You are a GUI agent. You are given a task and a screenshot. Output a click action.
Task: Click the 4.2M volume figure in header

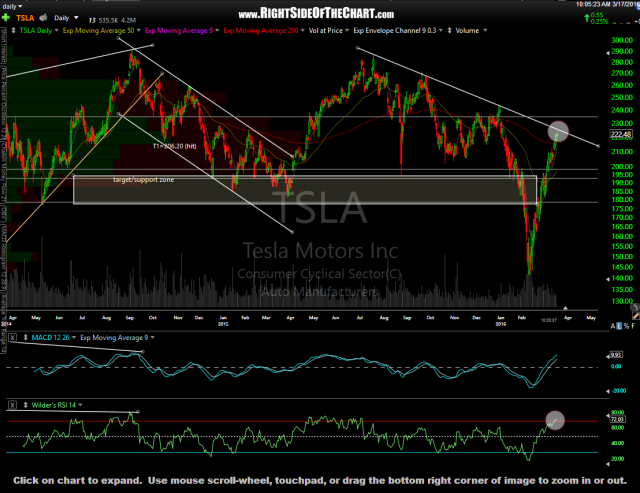(x=128, y=20)
